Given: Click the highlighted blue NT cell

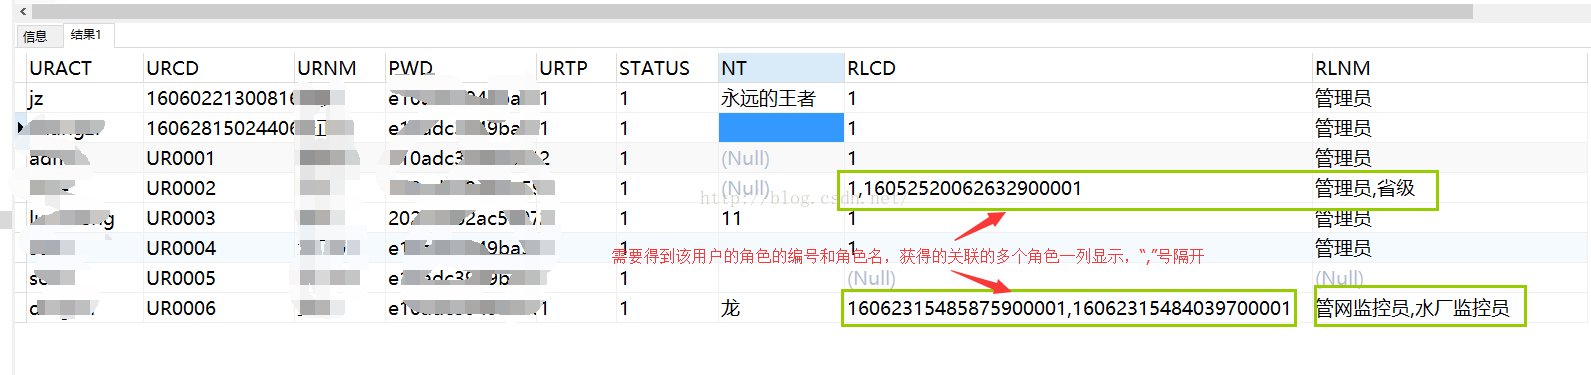Looking at the screenshot, I should click(x=781, y=128).
